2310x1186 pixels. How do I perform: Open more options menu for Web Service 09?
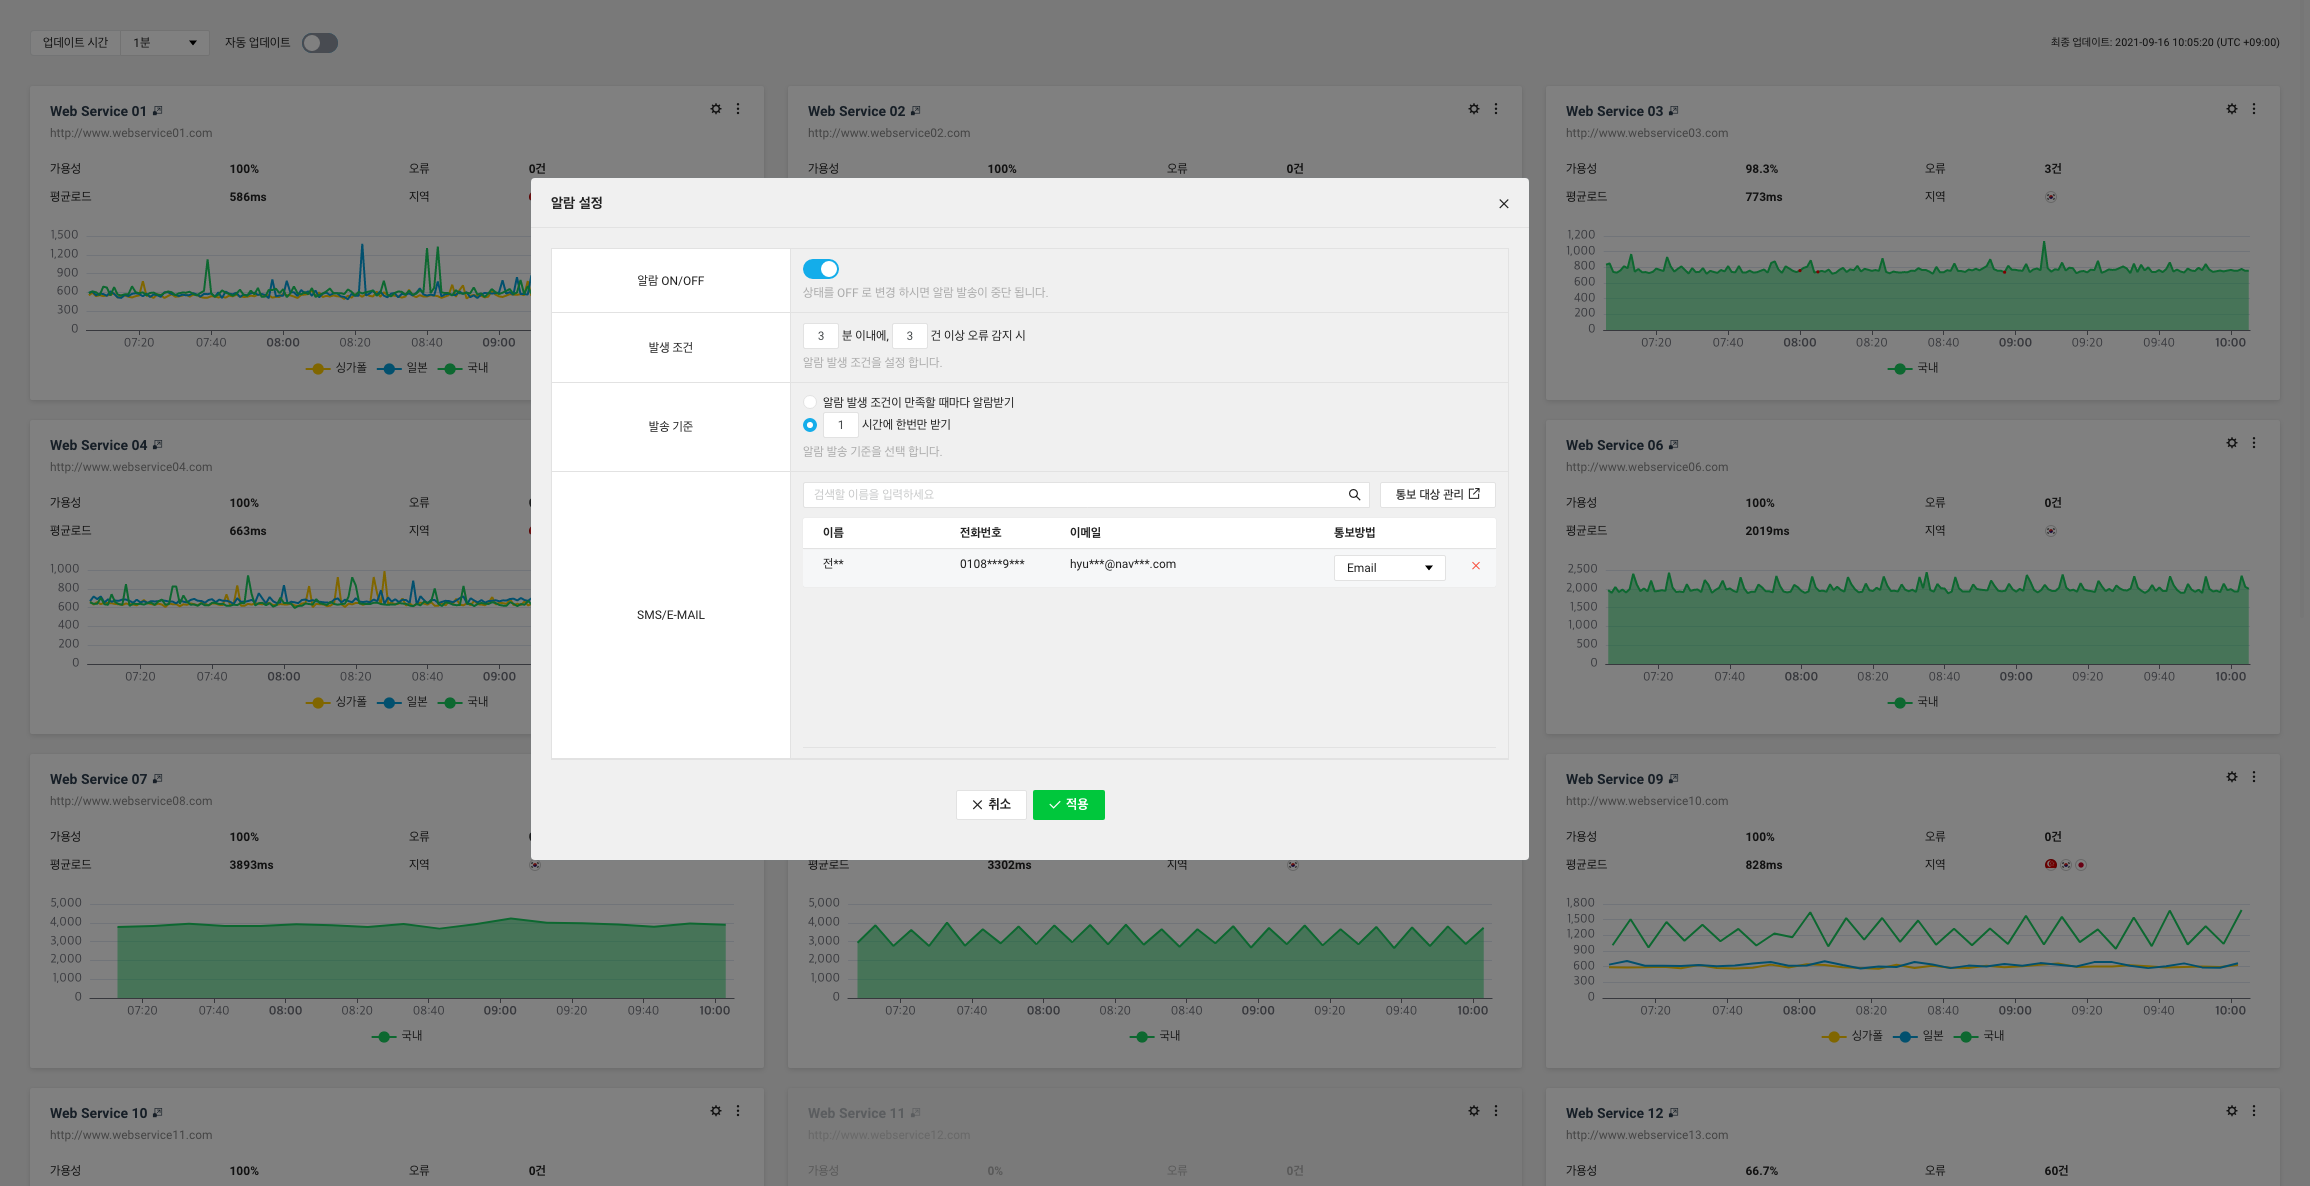2254,777
